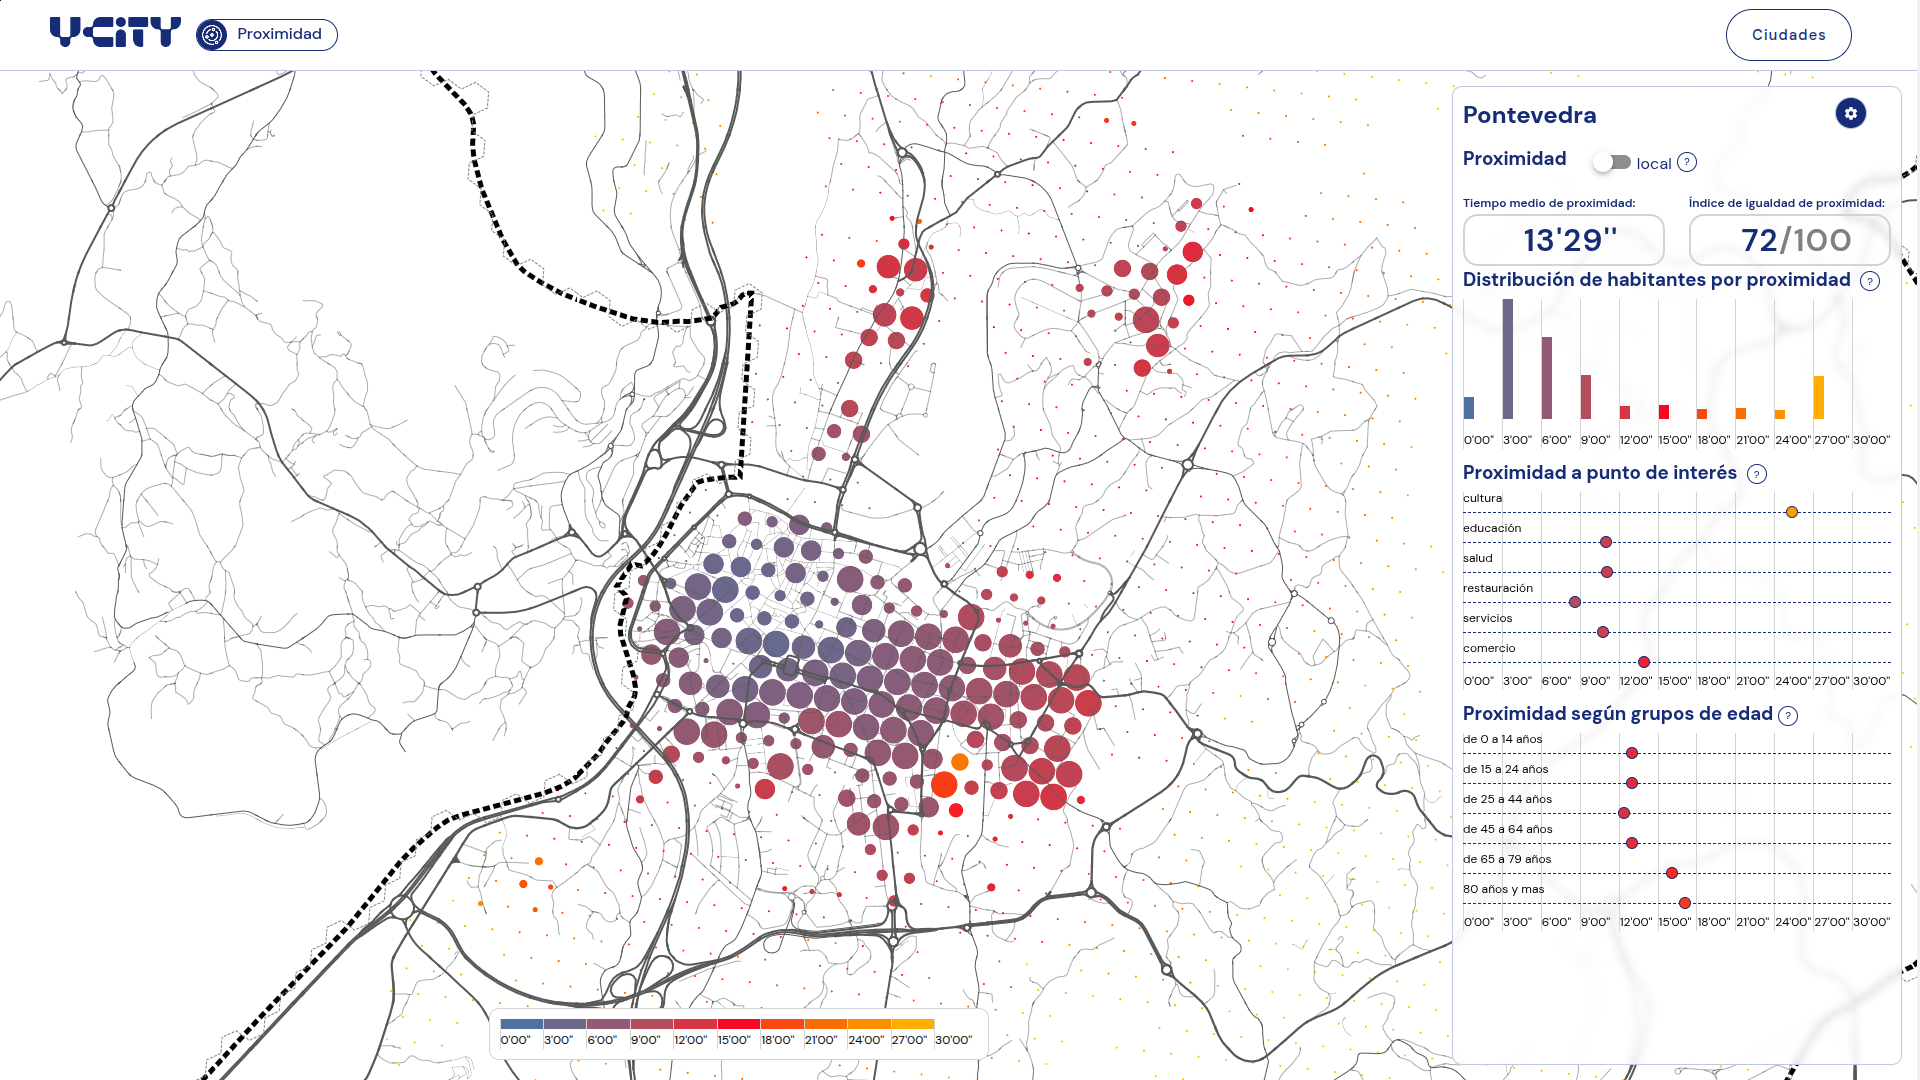The height and width of the screenshot is (1080, 1920).
Task: Open the settings gear beside Pontevedra
Action: pyautogui.click(x=1850, y=113)
